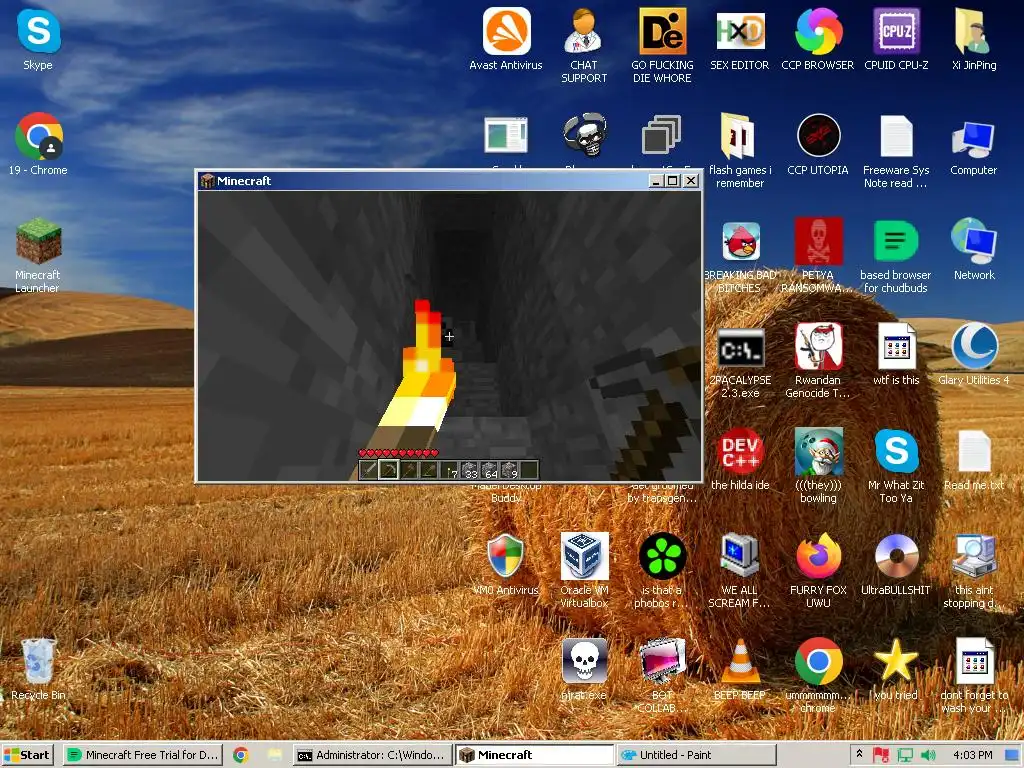
Task: Switch to Minecraft taskbar button
Action: tap(534, 755)
